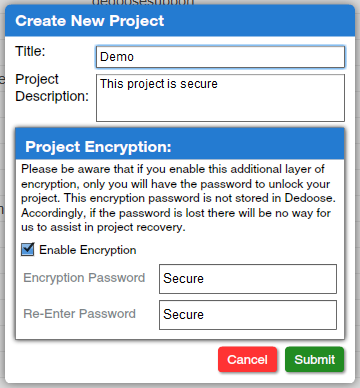Click the Create New Project title bar
This screenshot has width=360, height=388.
tap(180, 21)
